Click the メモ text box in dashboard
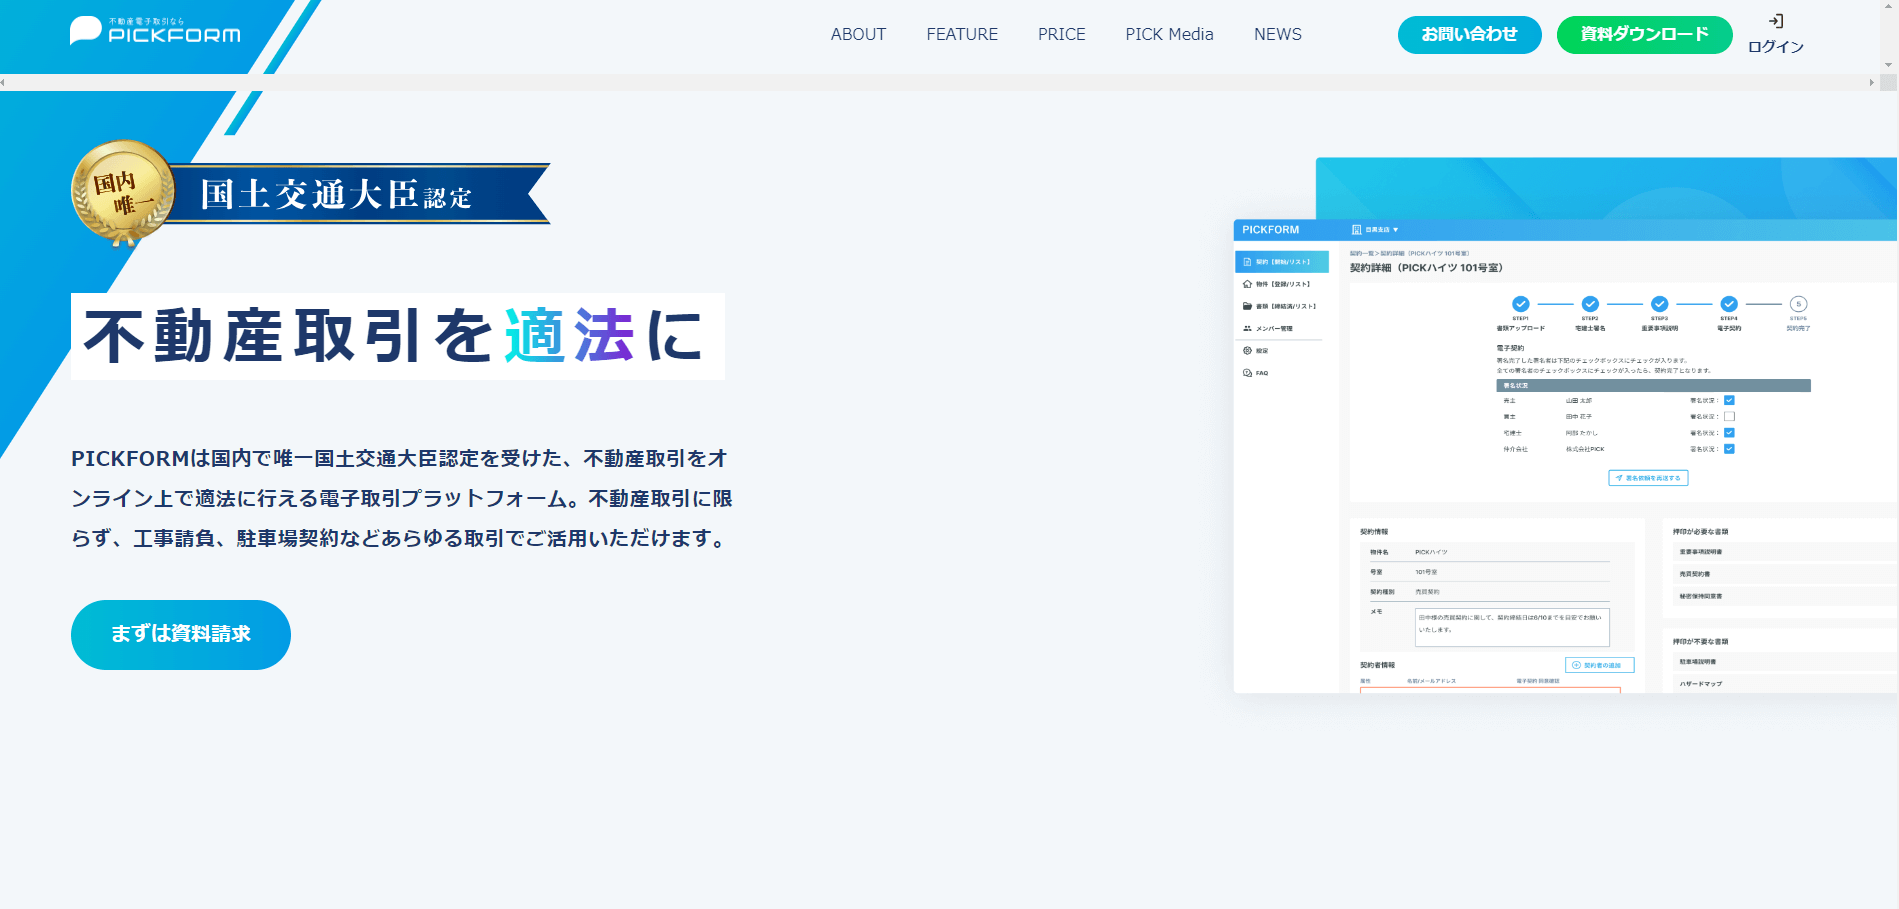This screenshot has width=1899, height=909. tap(1512, 627)
